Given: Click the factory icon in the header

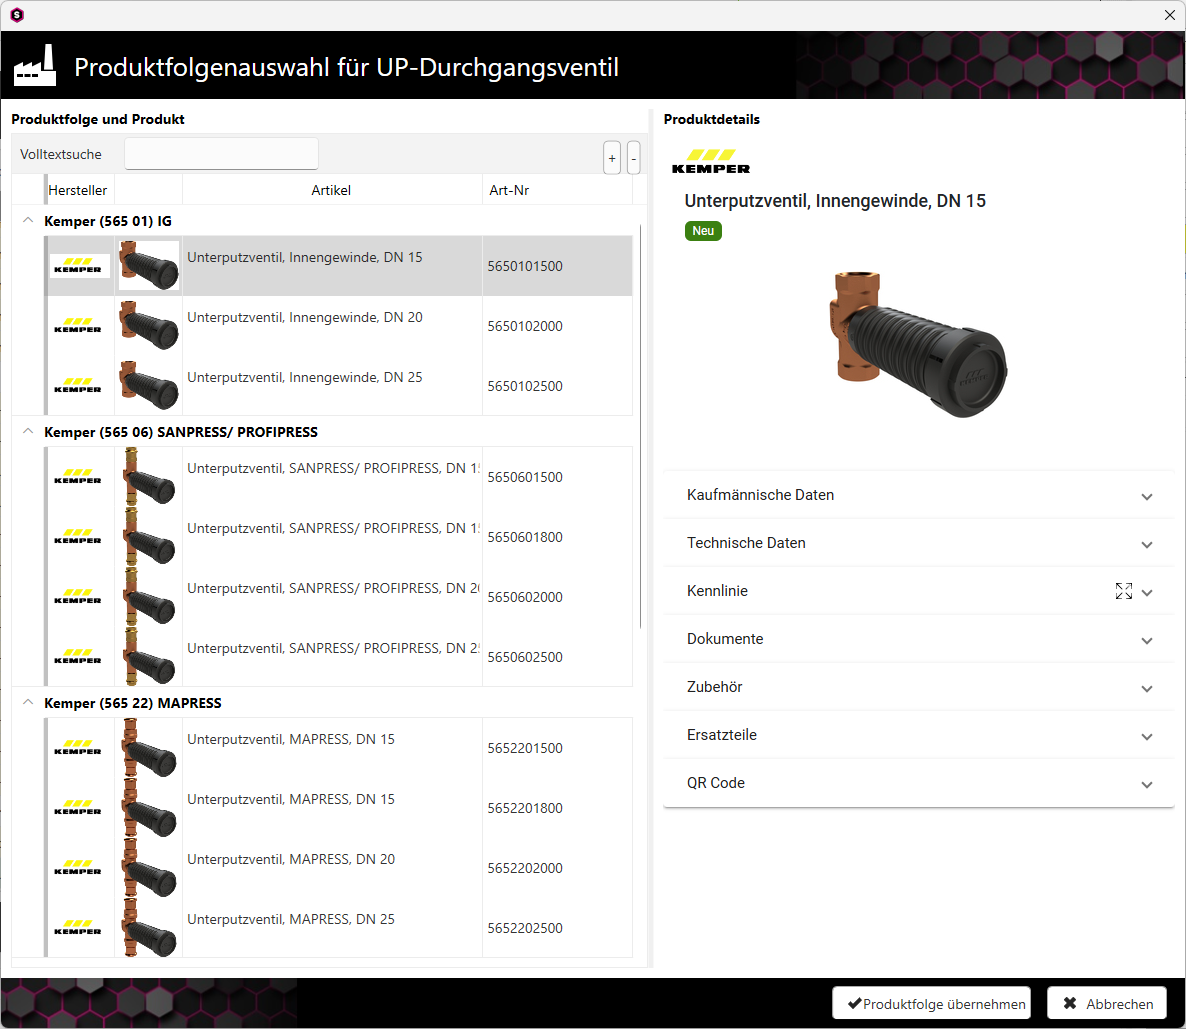Looking at the screenshot, I should (35, 66).
